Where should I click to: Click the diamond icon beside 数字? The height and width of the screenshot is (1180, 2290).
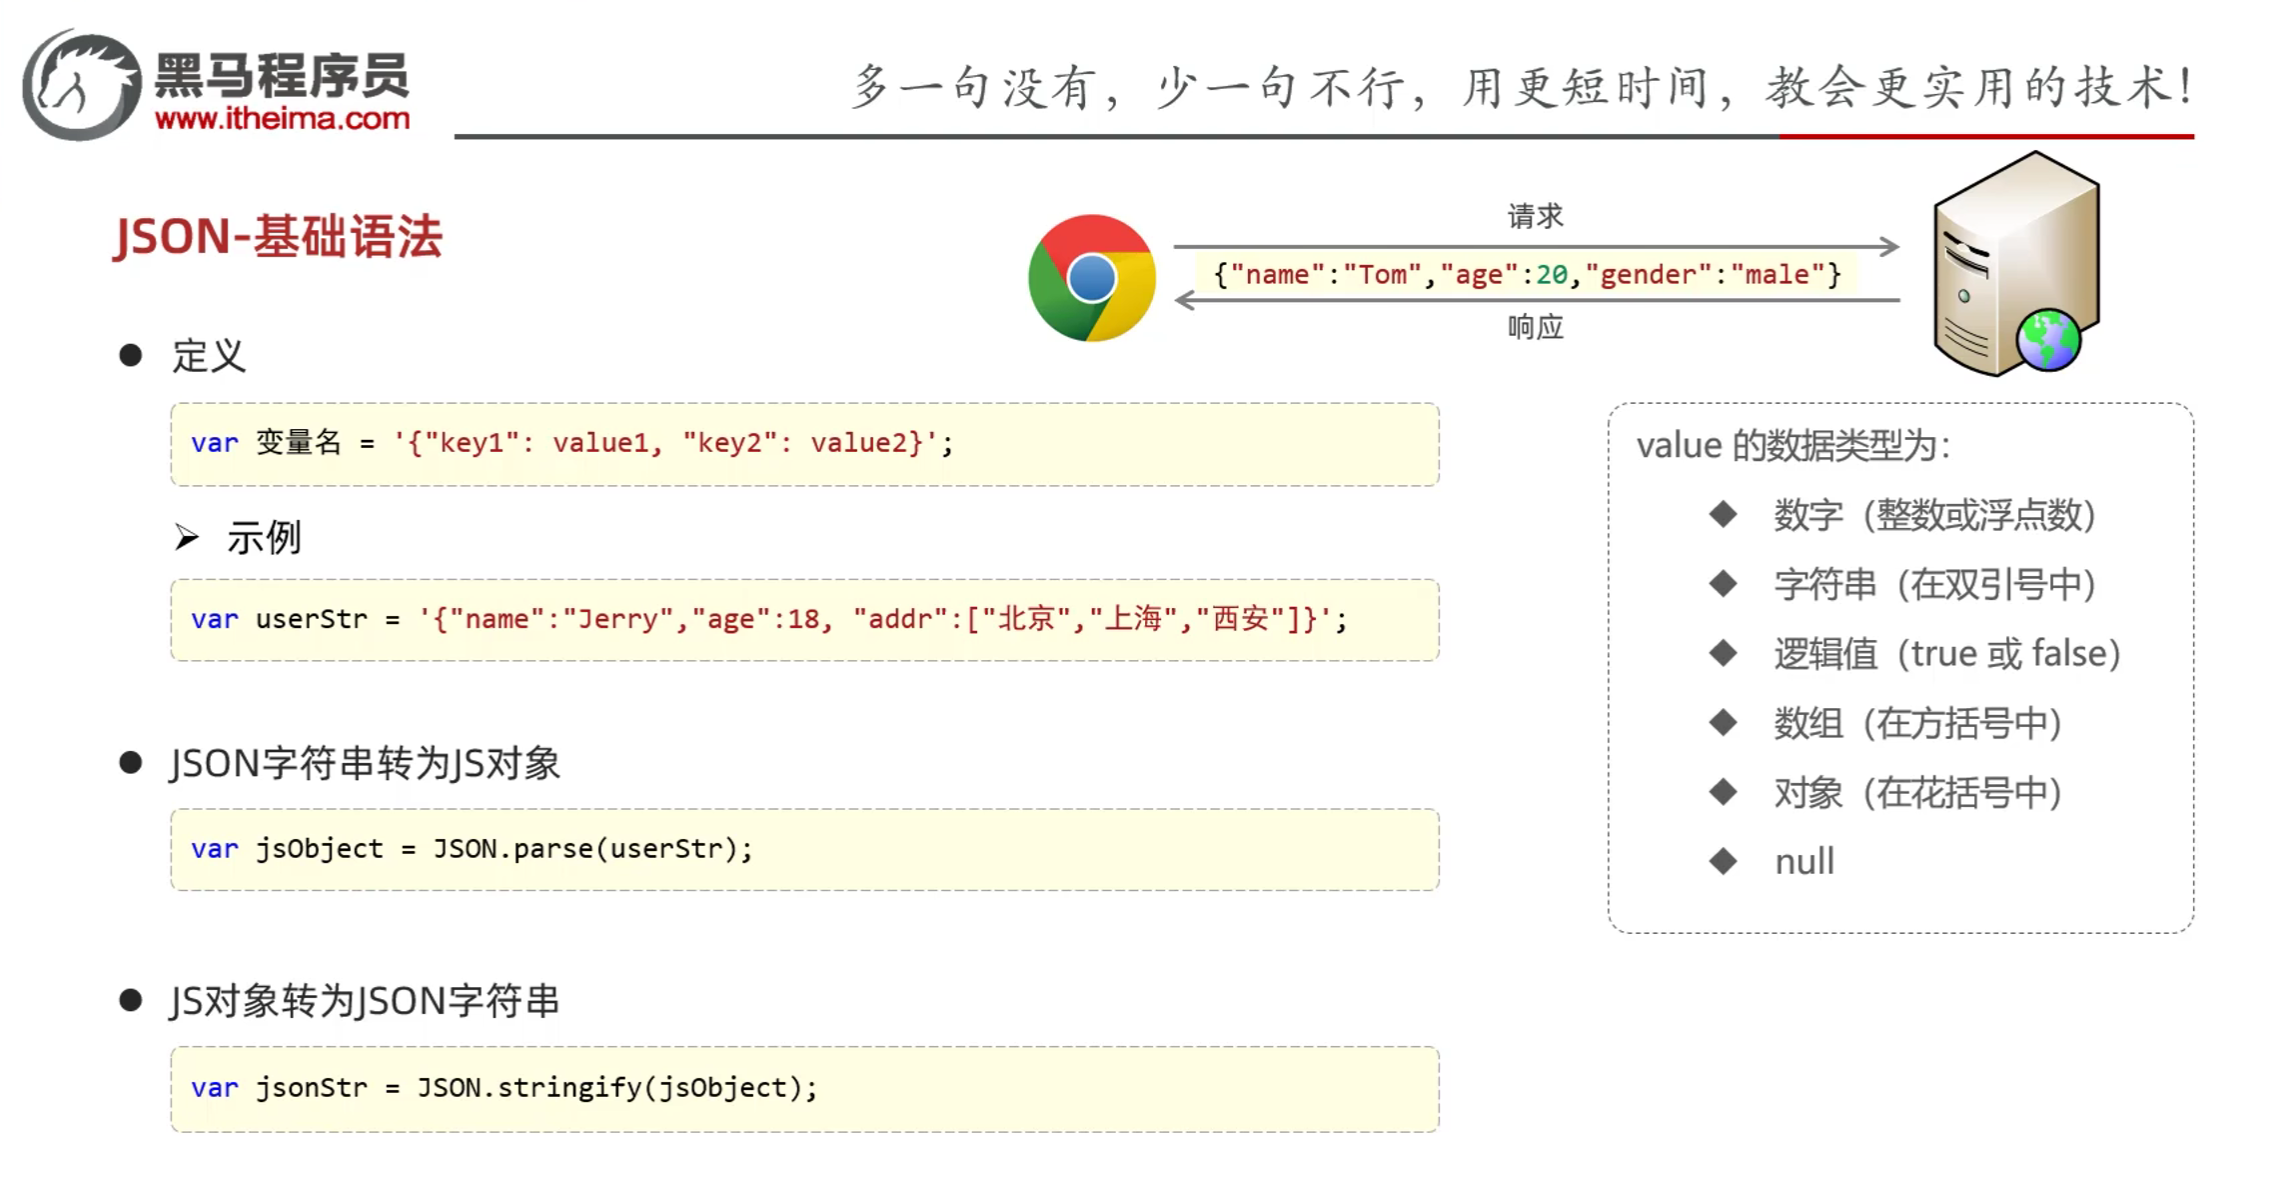coord(1725,513)
